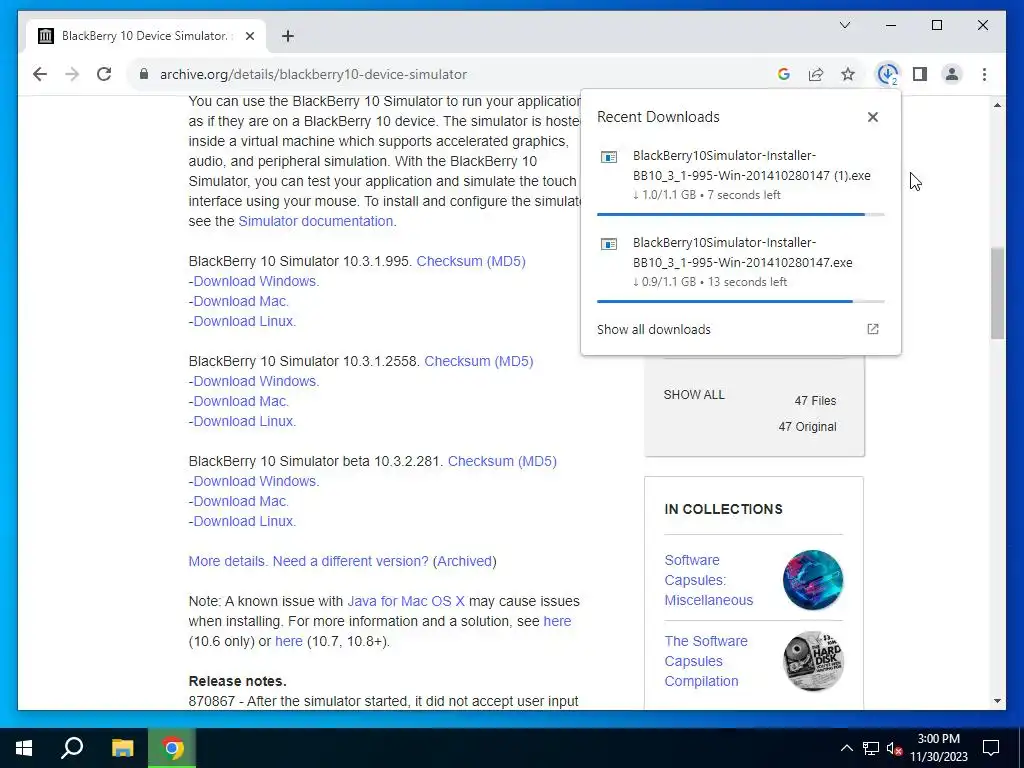Open Checksum (MD5) for beta 10.3.2.281

click(x=502, y=461)
